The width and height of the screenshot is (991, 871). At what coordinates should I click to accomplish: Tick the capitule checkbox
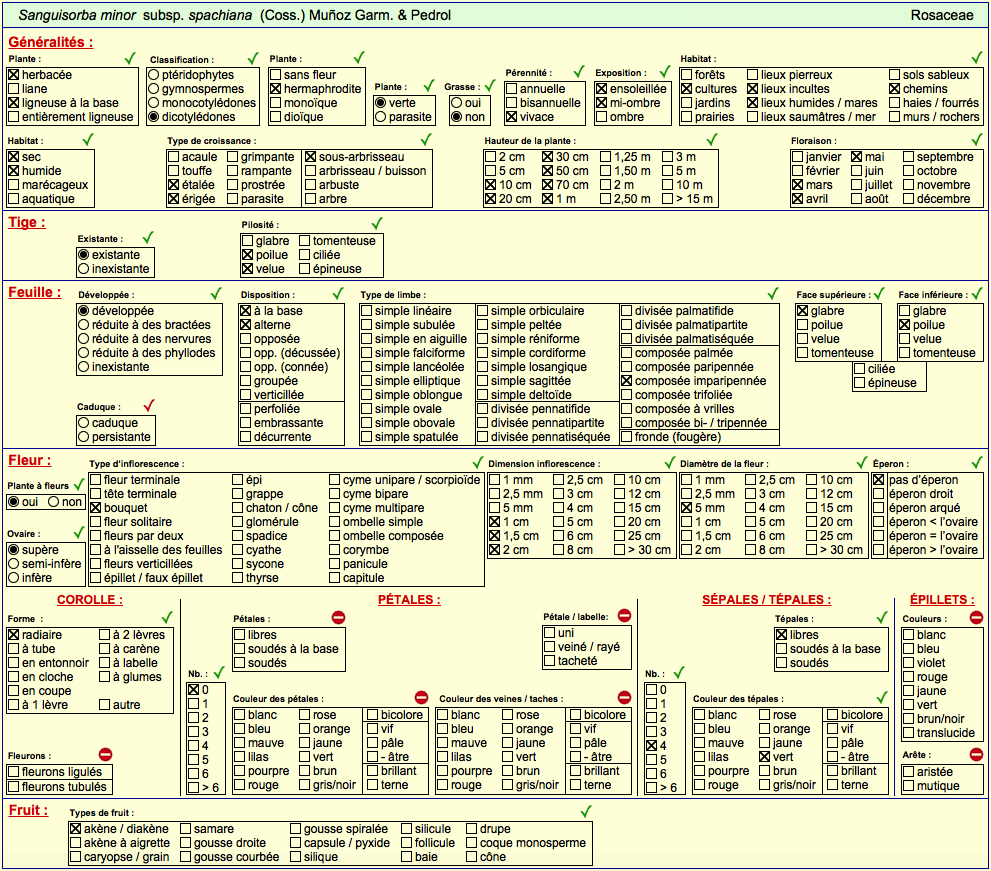335,578
